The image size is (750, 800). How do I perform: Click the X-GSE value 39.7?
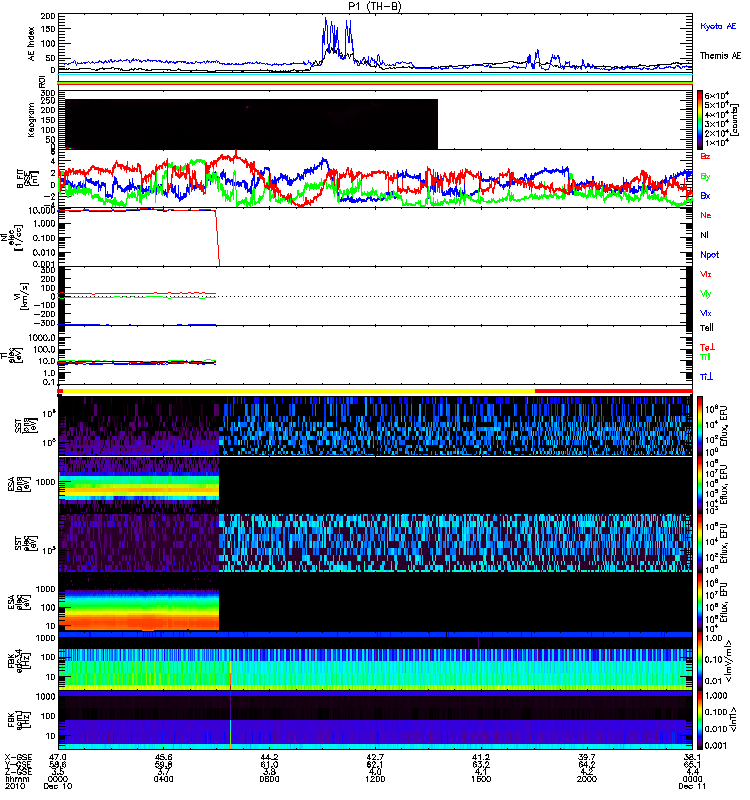click(x=587, y=757)
